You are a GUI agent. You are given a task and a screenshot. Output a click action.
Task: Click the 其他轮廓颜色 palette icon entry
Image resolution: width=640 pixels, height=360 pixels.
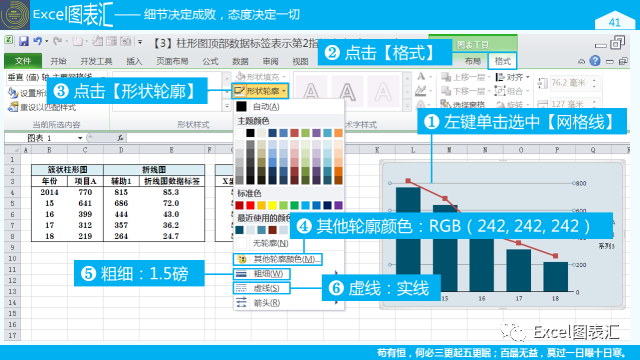278,259
